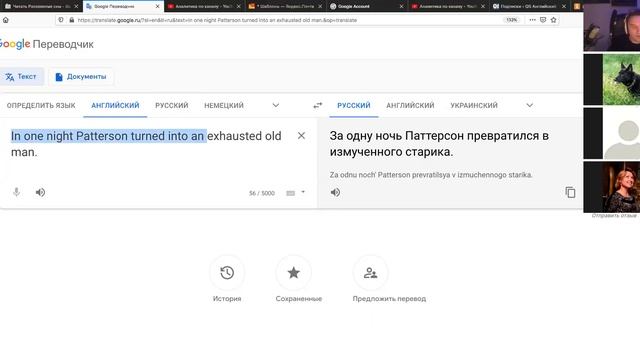Open the Сохраненные saved star button
This screenshot has height=360, width=640.
tap(293, 273)
